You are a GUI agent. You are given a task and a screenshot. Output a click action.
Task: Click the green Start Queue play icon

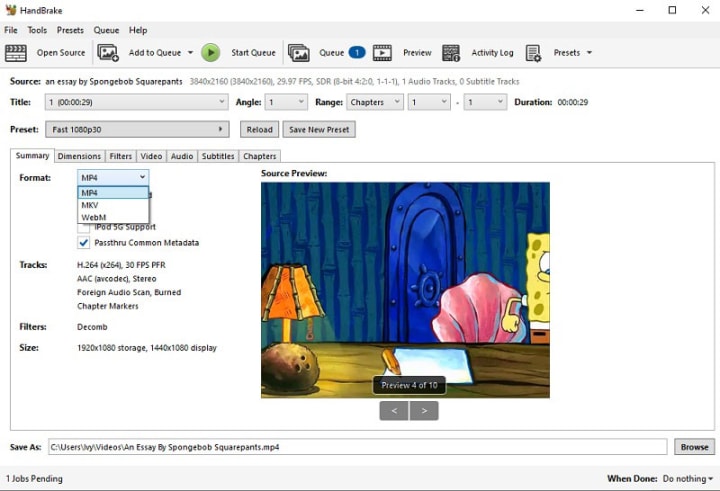click(211, 53)
